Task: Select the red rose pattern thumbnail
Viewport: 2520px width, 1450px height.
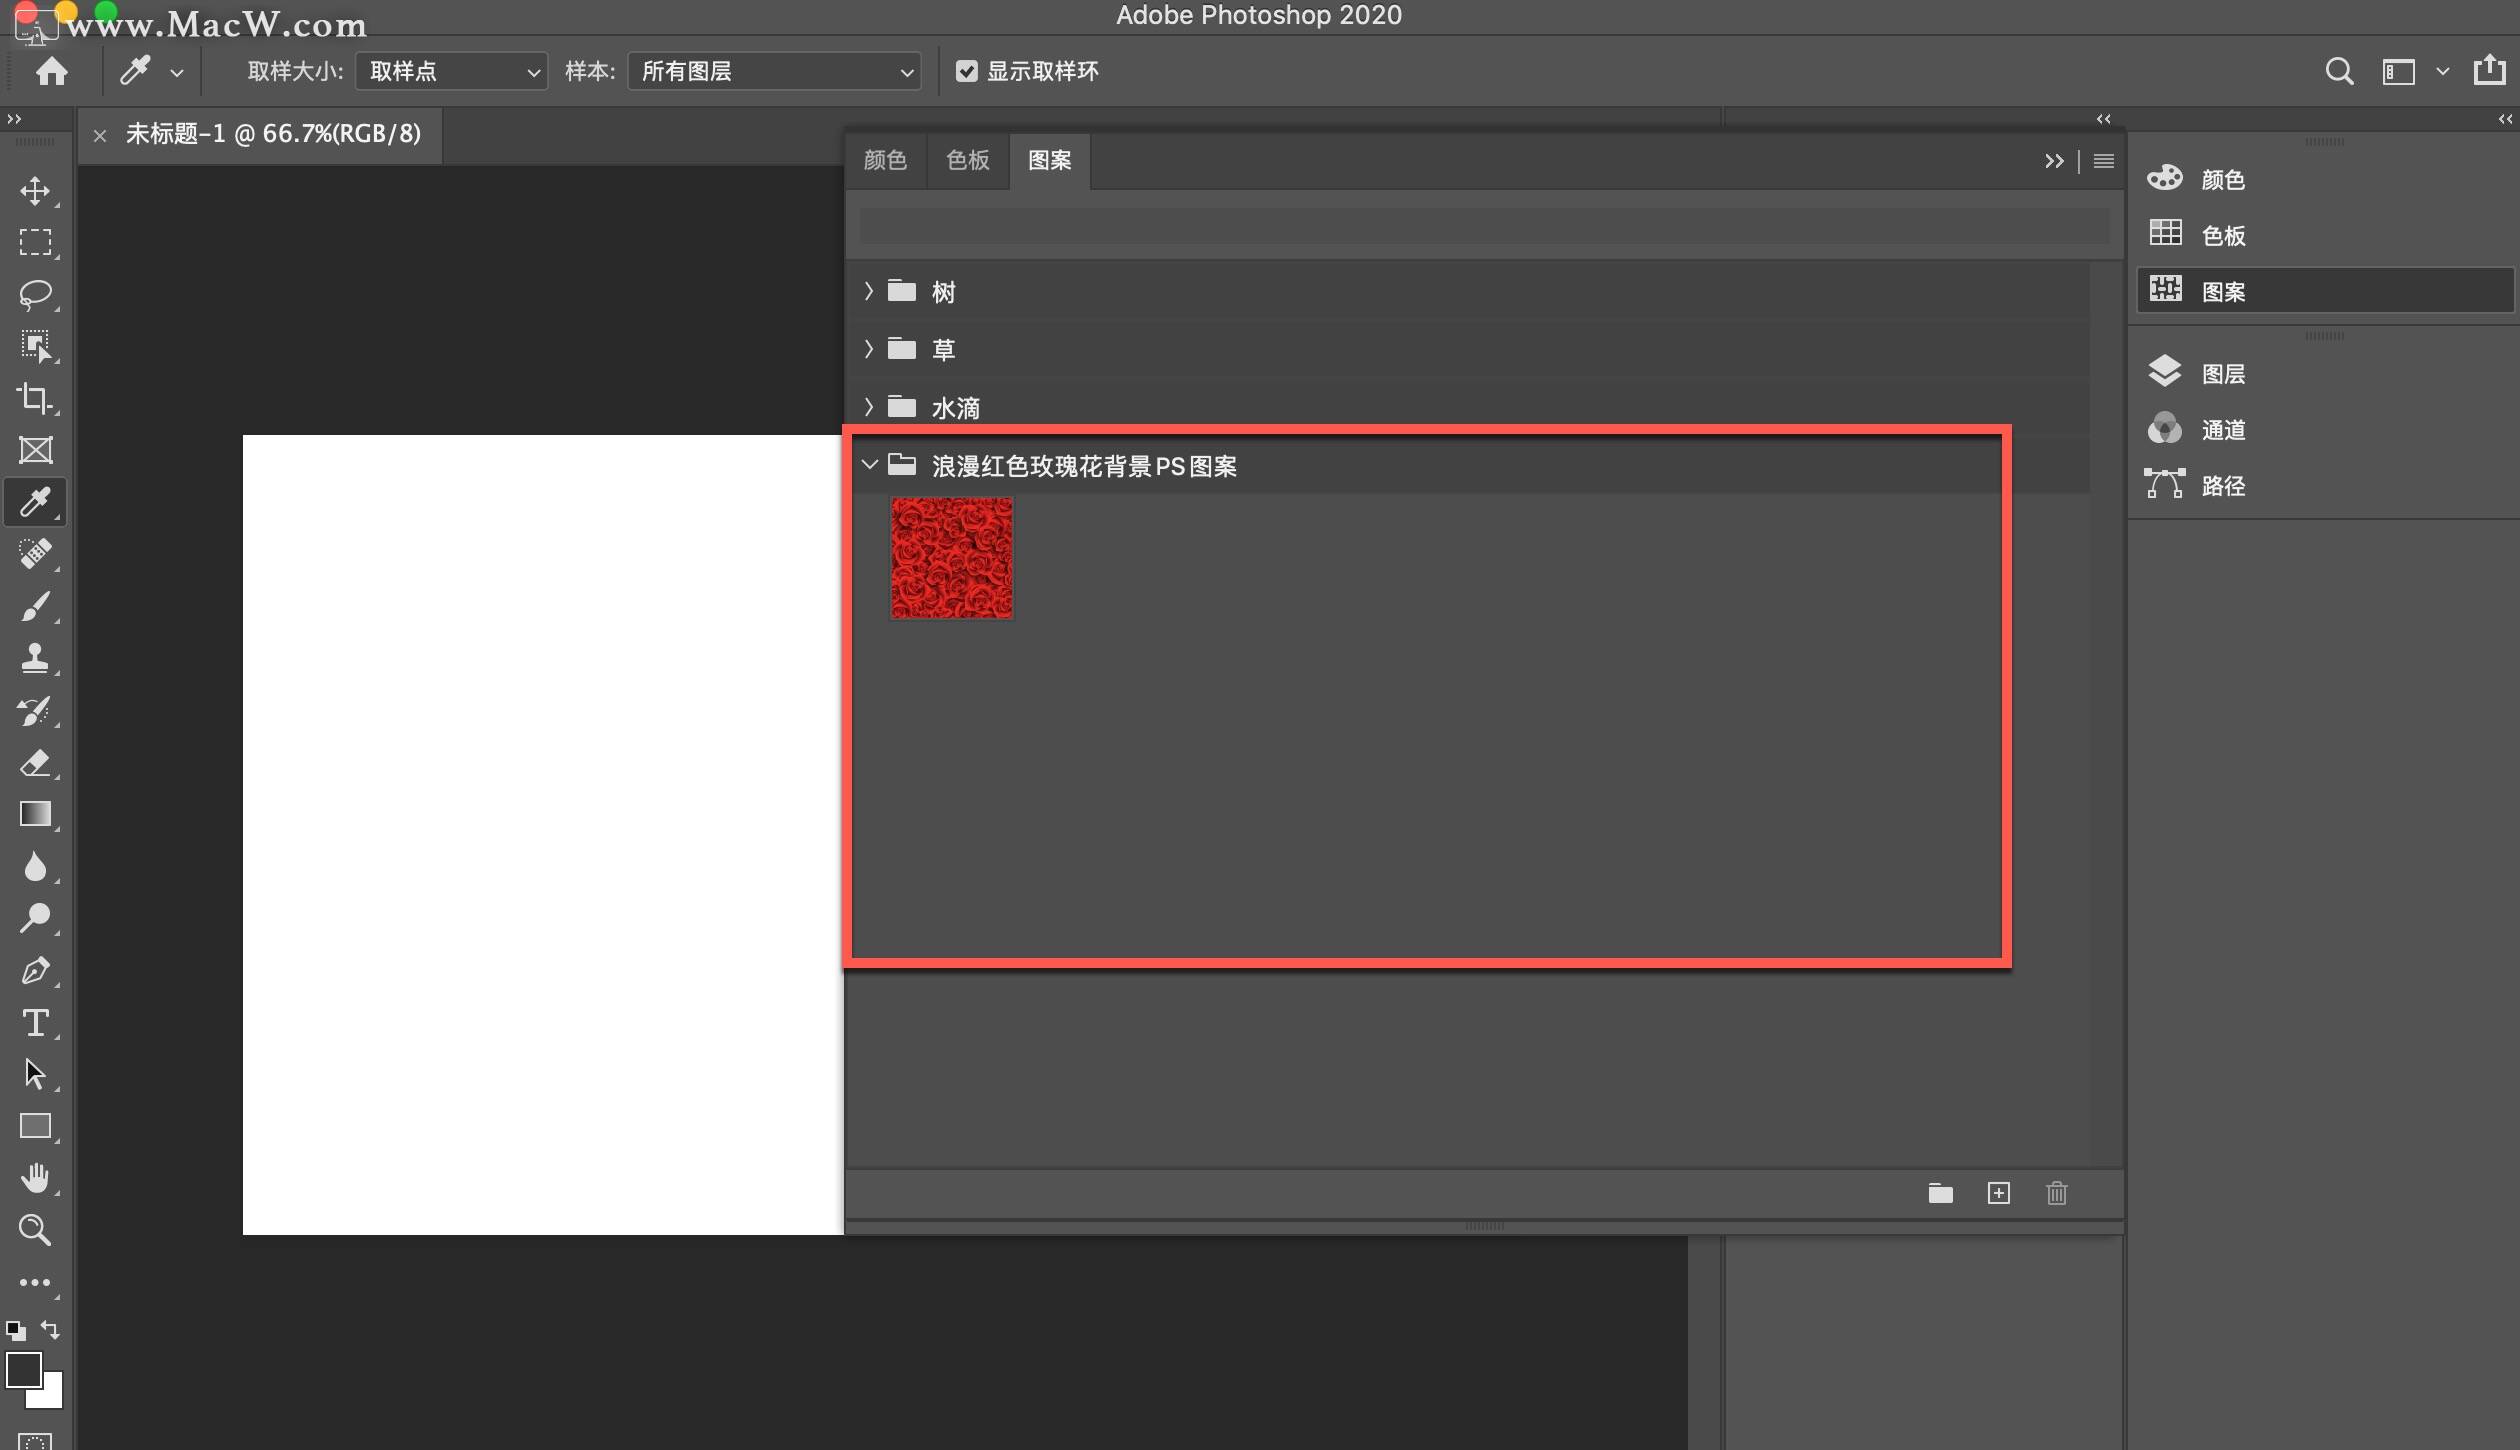Action: pos(952,558)
